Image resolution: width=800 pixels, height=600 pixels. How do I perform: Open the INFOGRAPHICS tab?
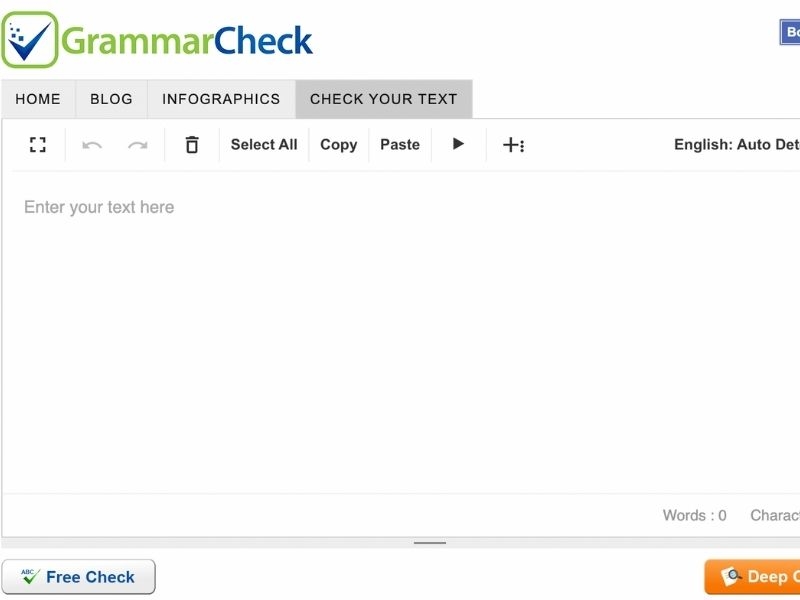[221, 99]
